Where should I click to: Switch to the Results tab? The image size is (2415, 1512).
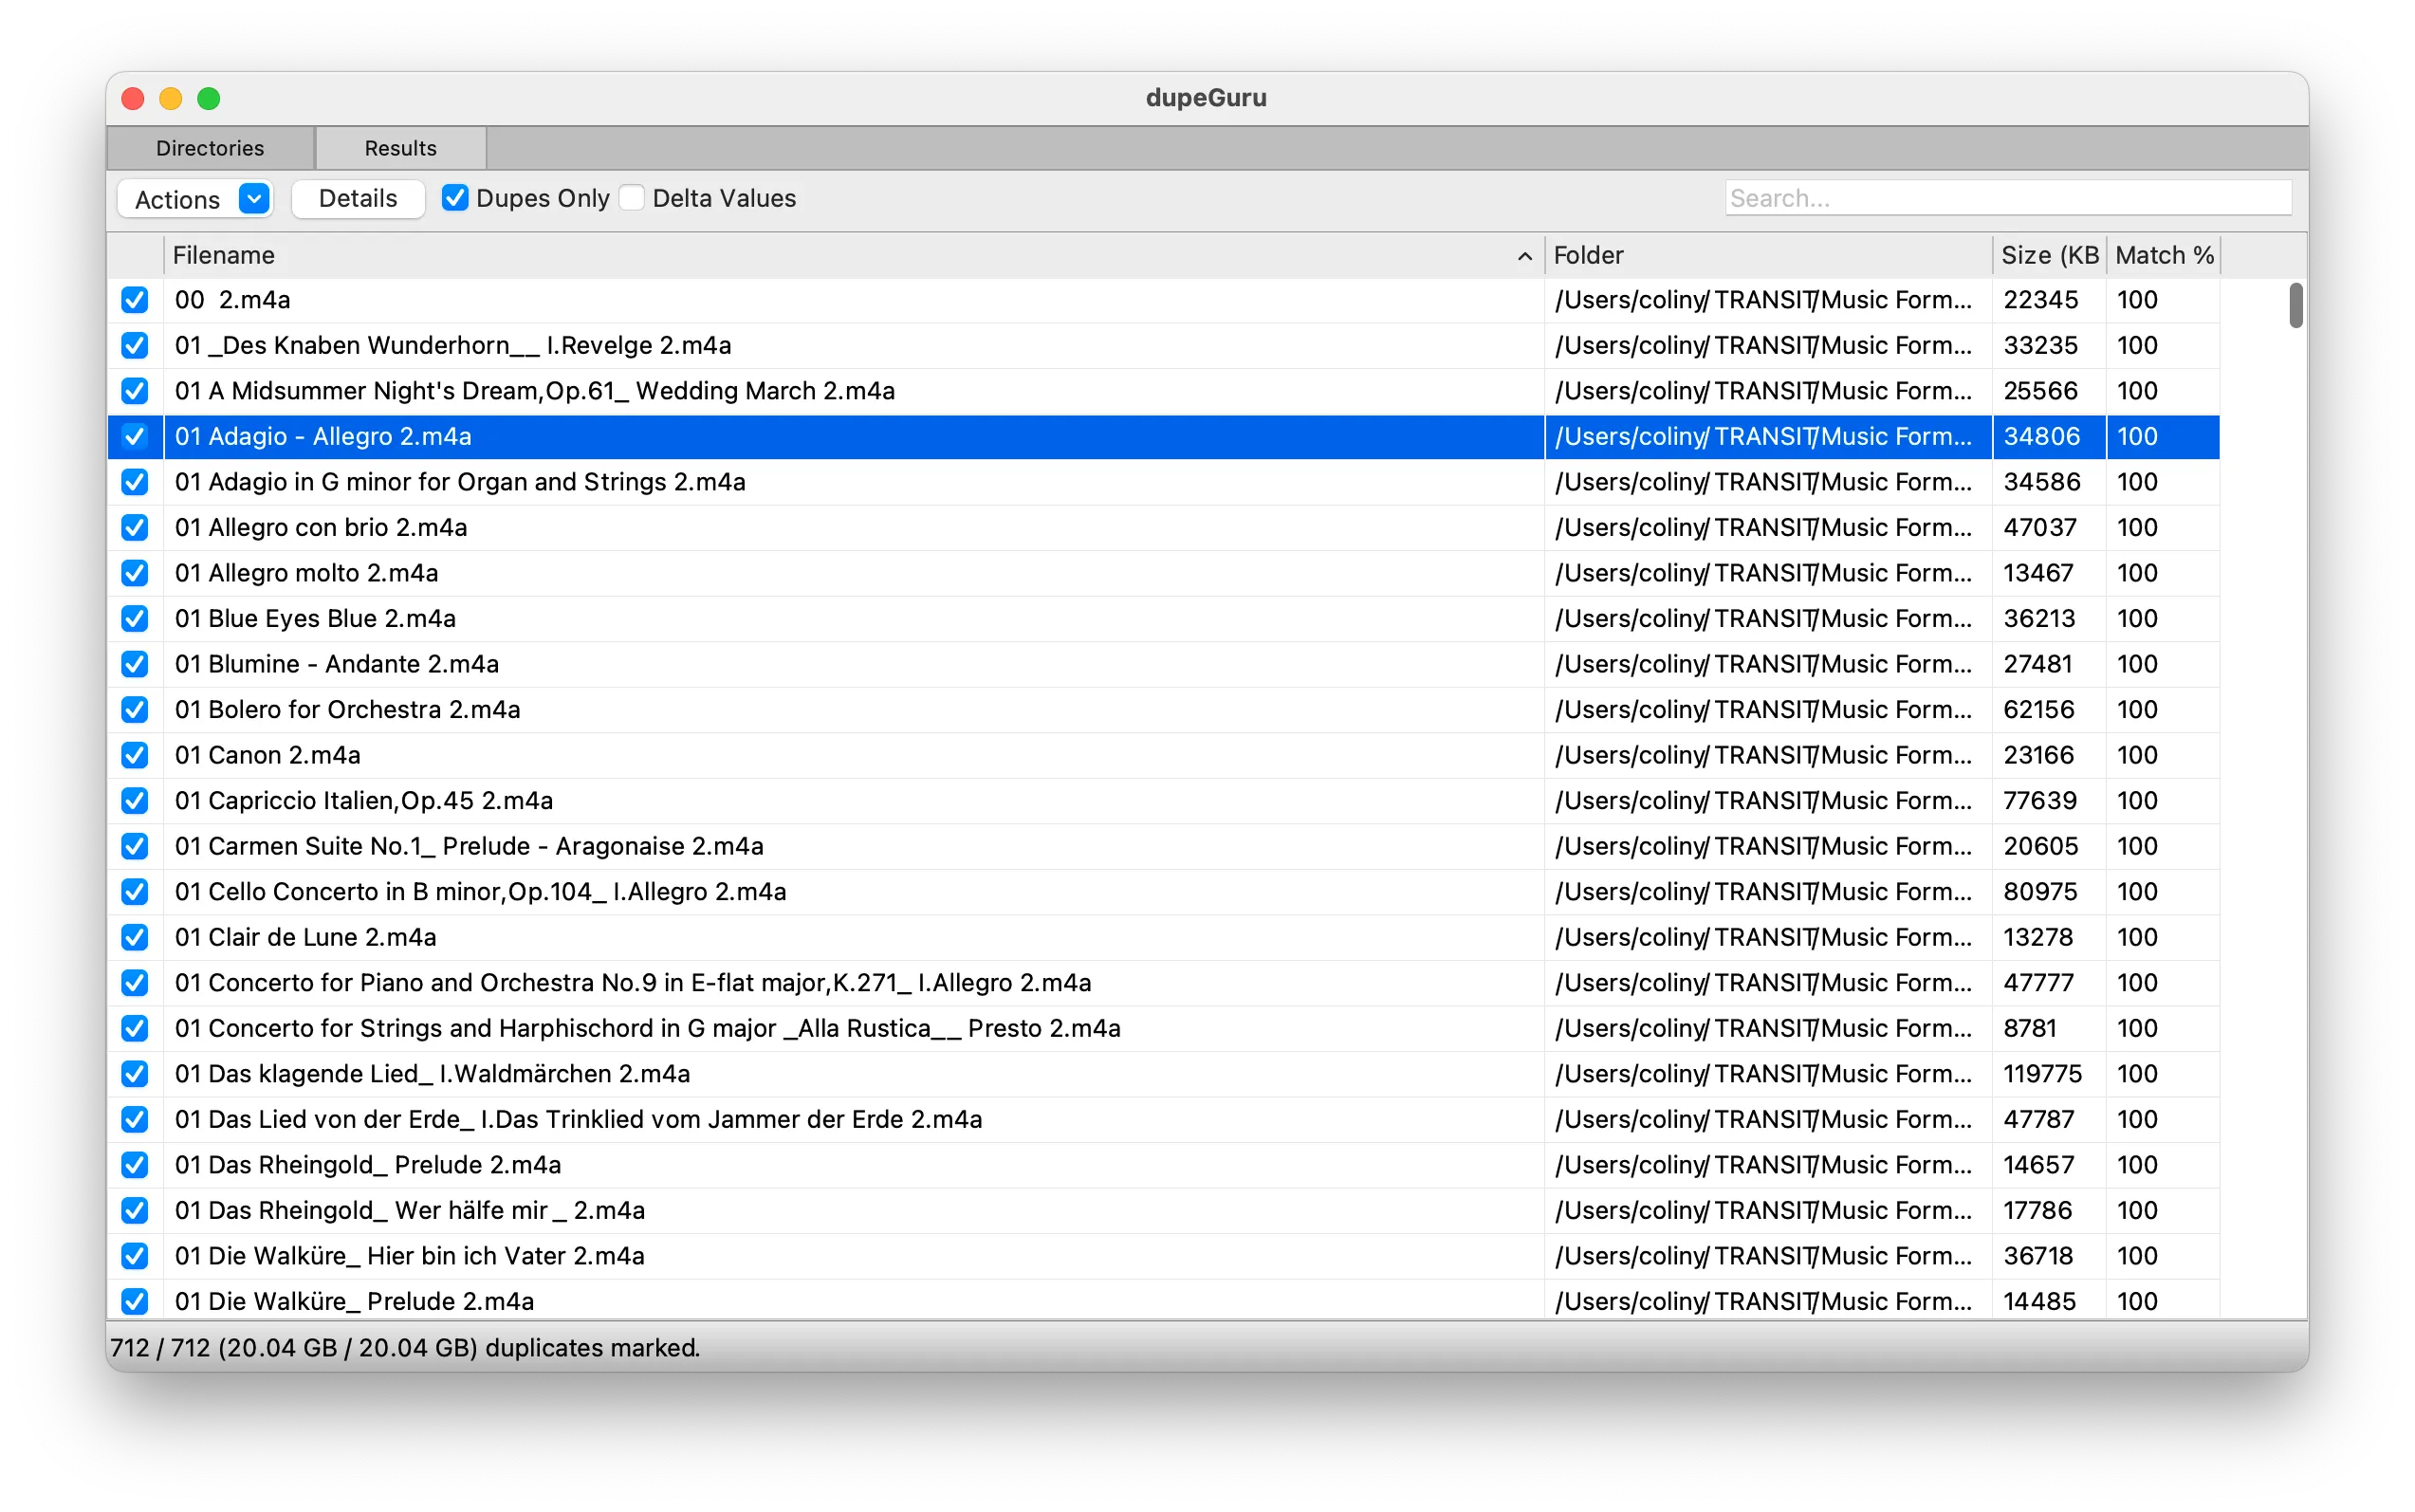click(x=400, y=147)
